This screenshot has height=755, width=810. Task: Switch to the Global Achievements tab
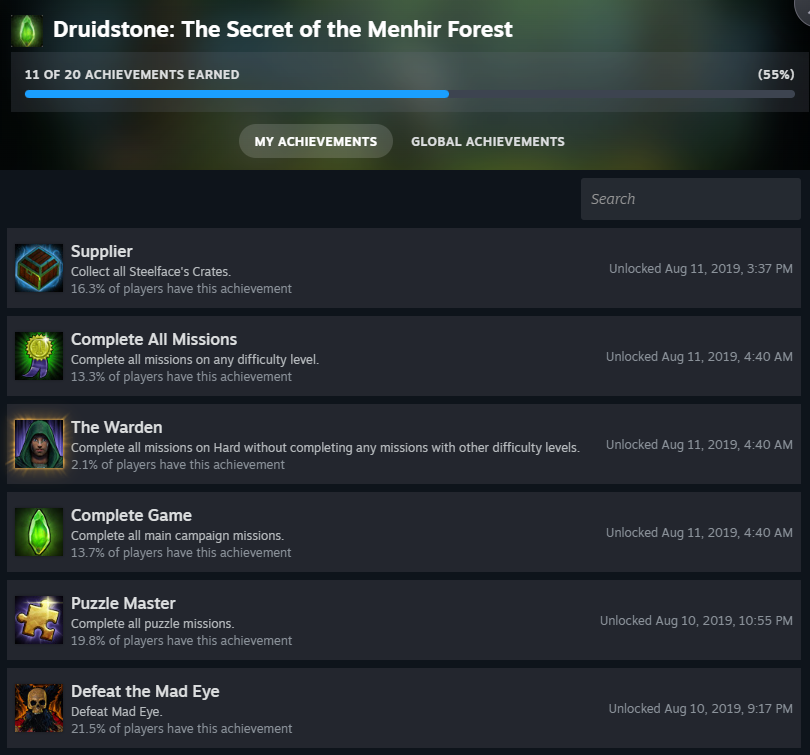488,141
